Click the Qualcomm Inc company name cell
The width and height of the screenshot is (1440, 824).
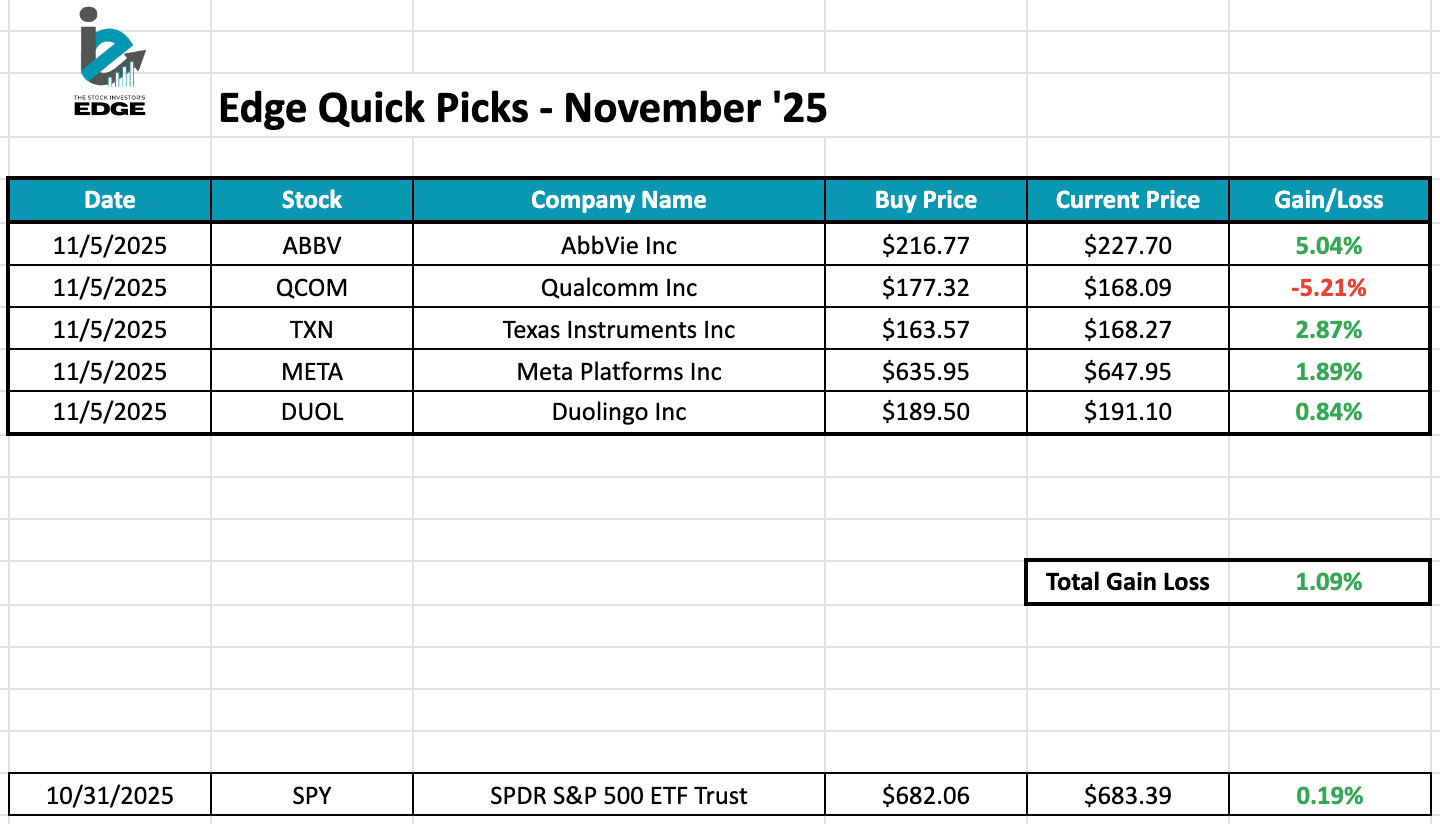tap(618, 288)
